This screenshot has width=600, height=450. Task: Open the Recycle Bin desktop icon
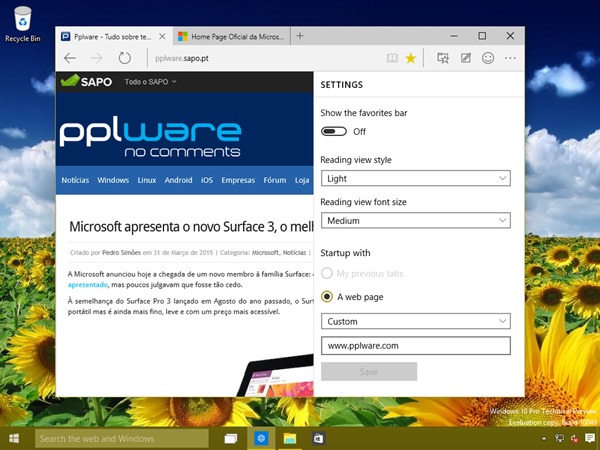[x=23, y=24]
